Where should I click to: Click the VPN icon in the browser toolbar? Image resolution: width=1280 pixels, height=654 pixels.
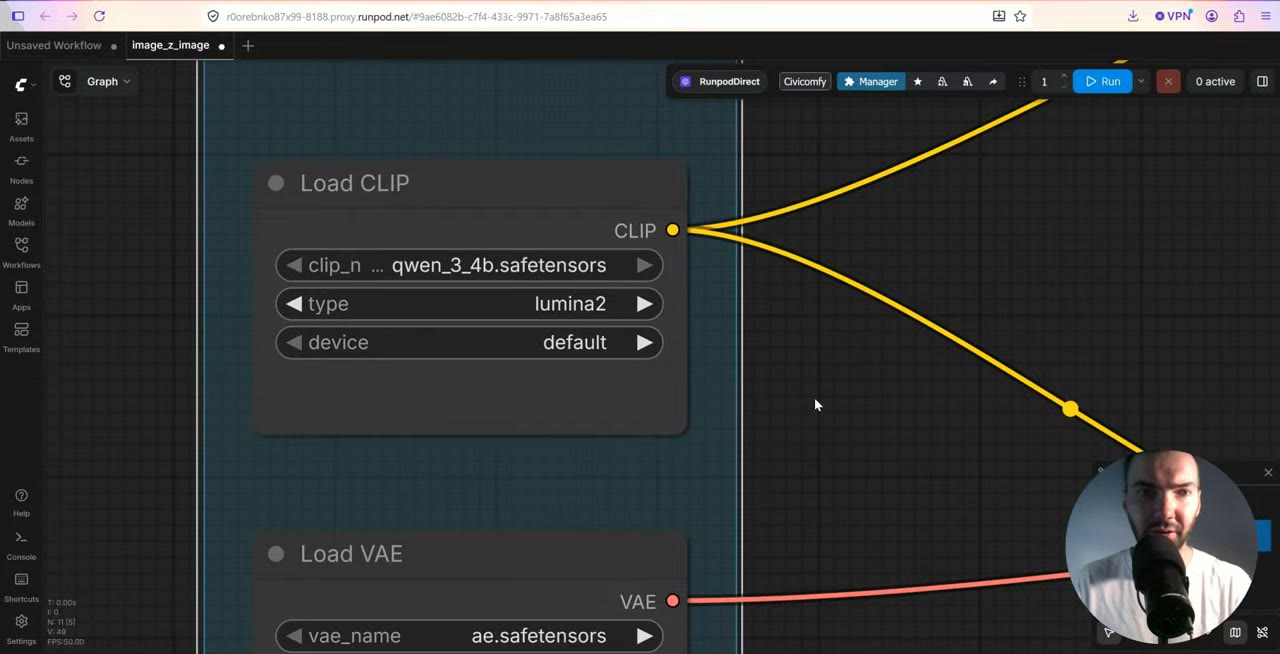click(x=1173, y=16)
